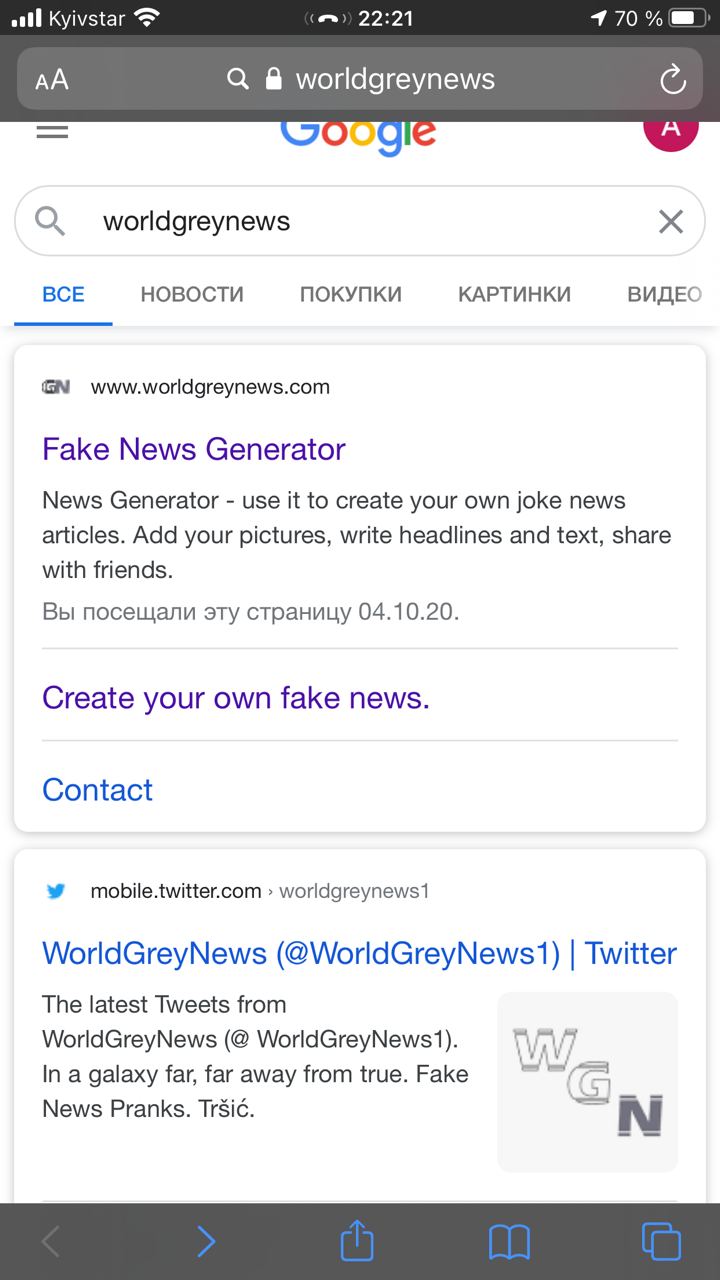Tap the magnifier icon in search box
This screenshot has height=1280, width=720.
[50, 221]
